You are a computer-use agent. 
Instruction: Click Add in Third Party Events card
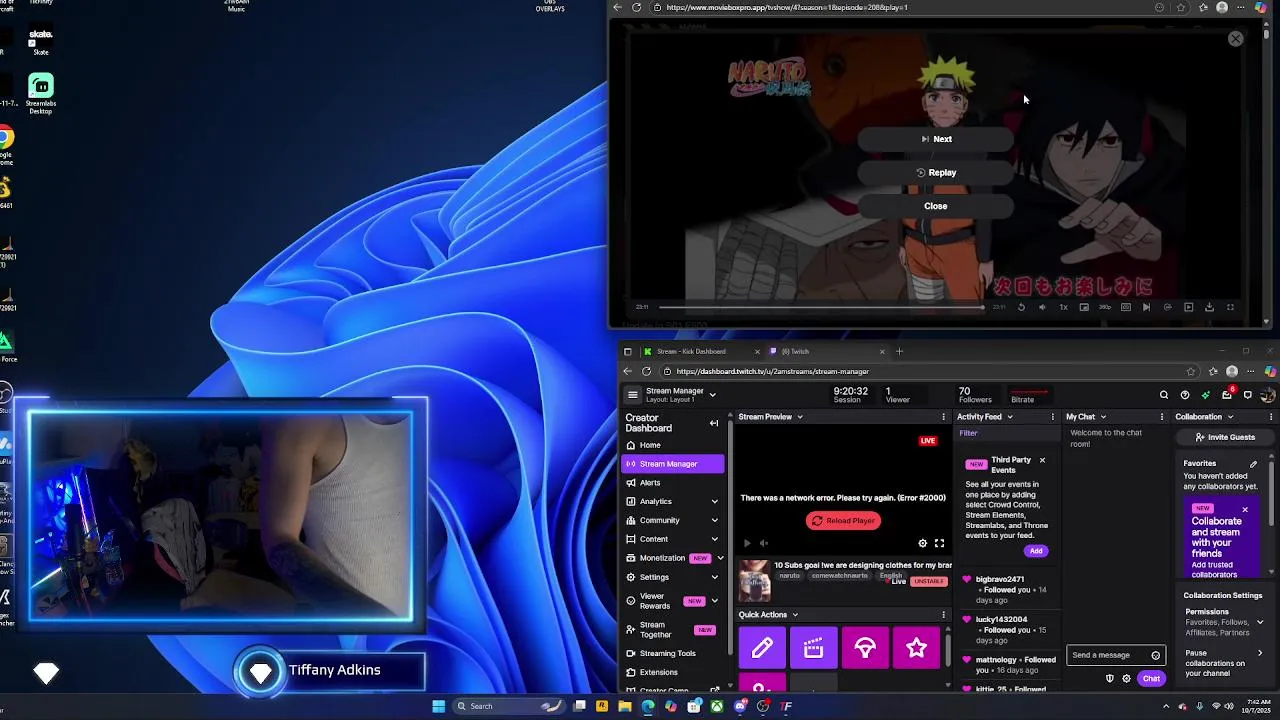1036,551
